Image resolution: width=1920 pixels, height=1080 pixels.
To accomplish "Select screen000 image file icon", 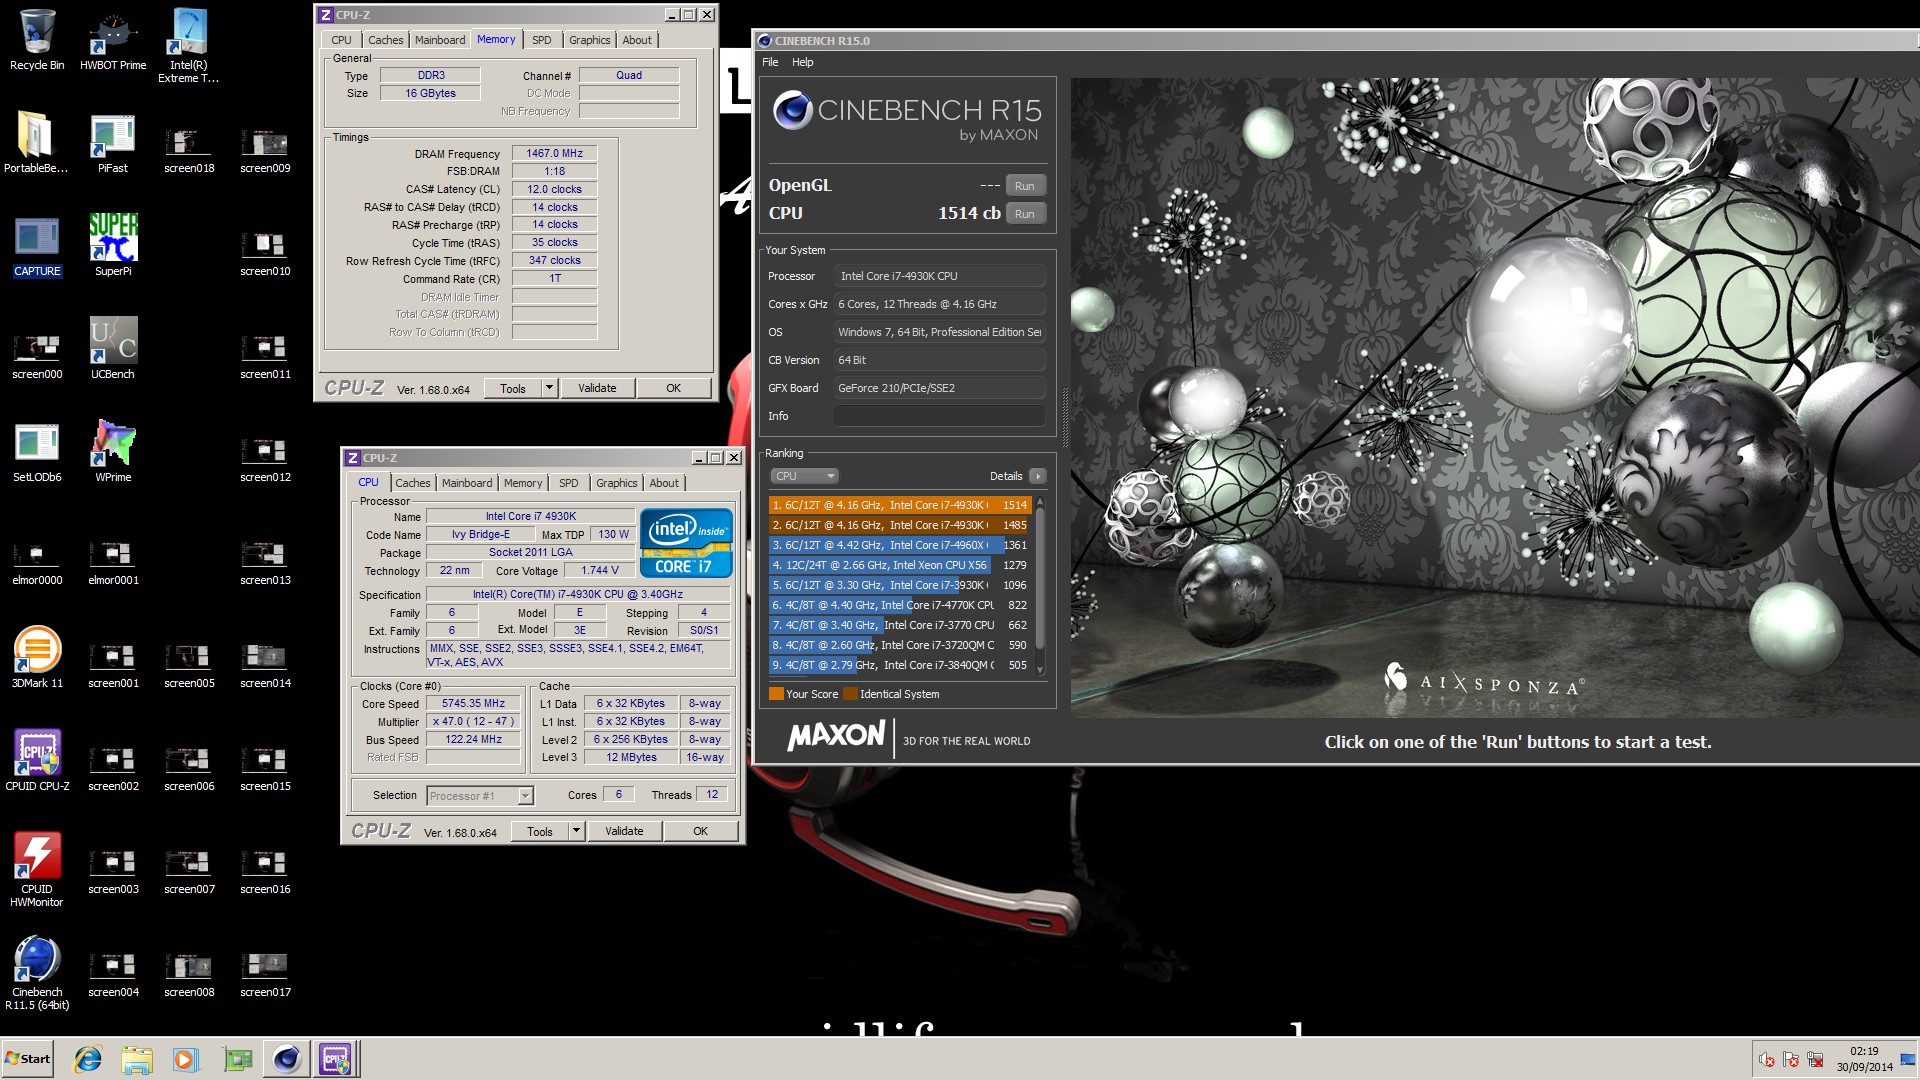I will [x=37, y=357].
